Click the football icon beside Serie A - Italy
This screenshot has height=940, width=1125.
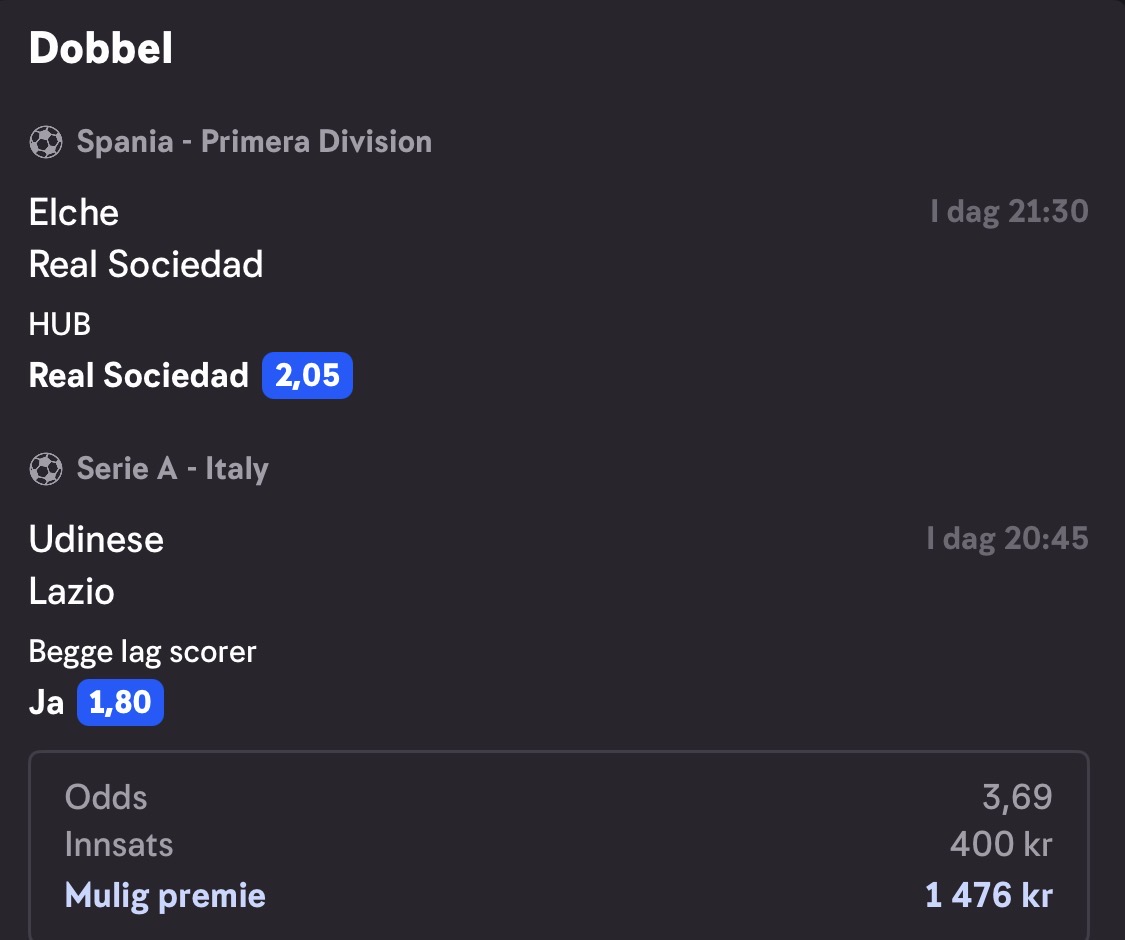46,469
